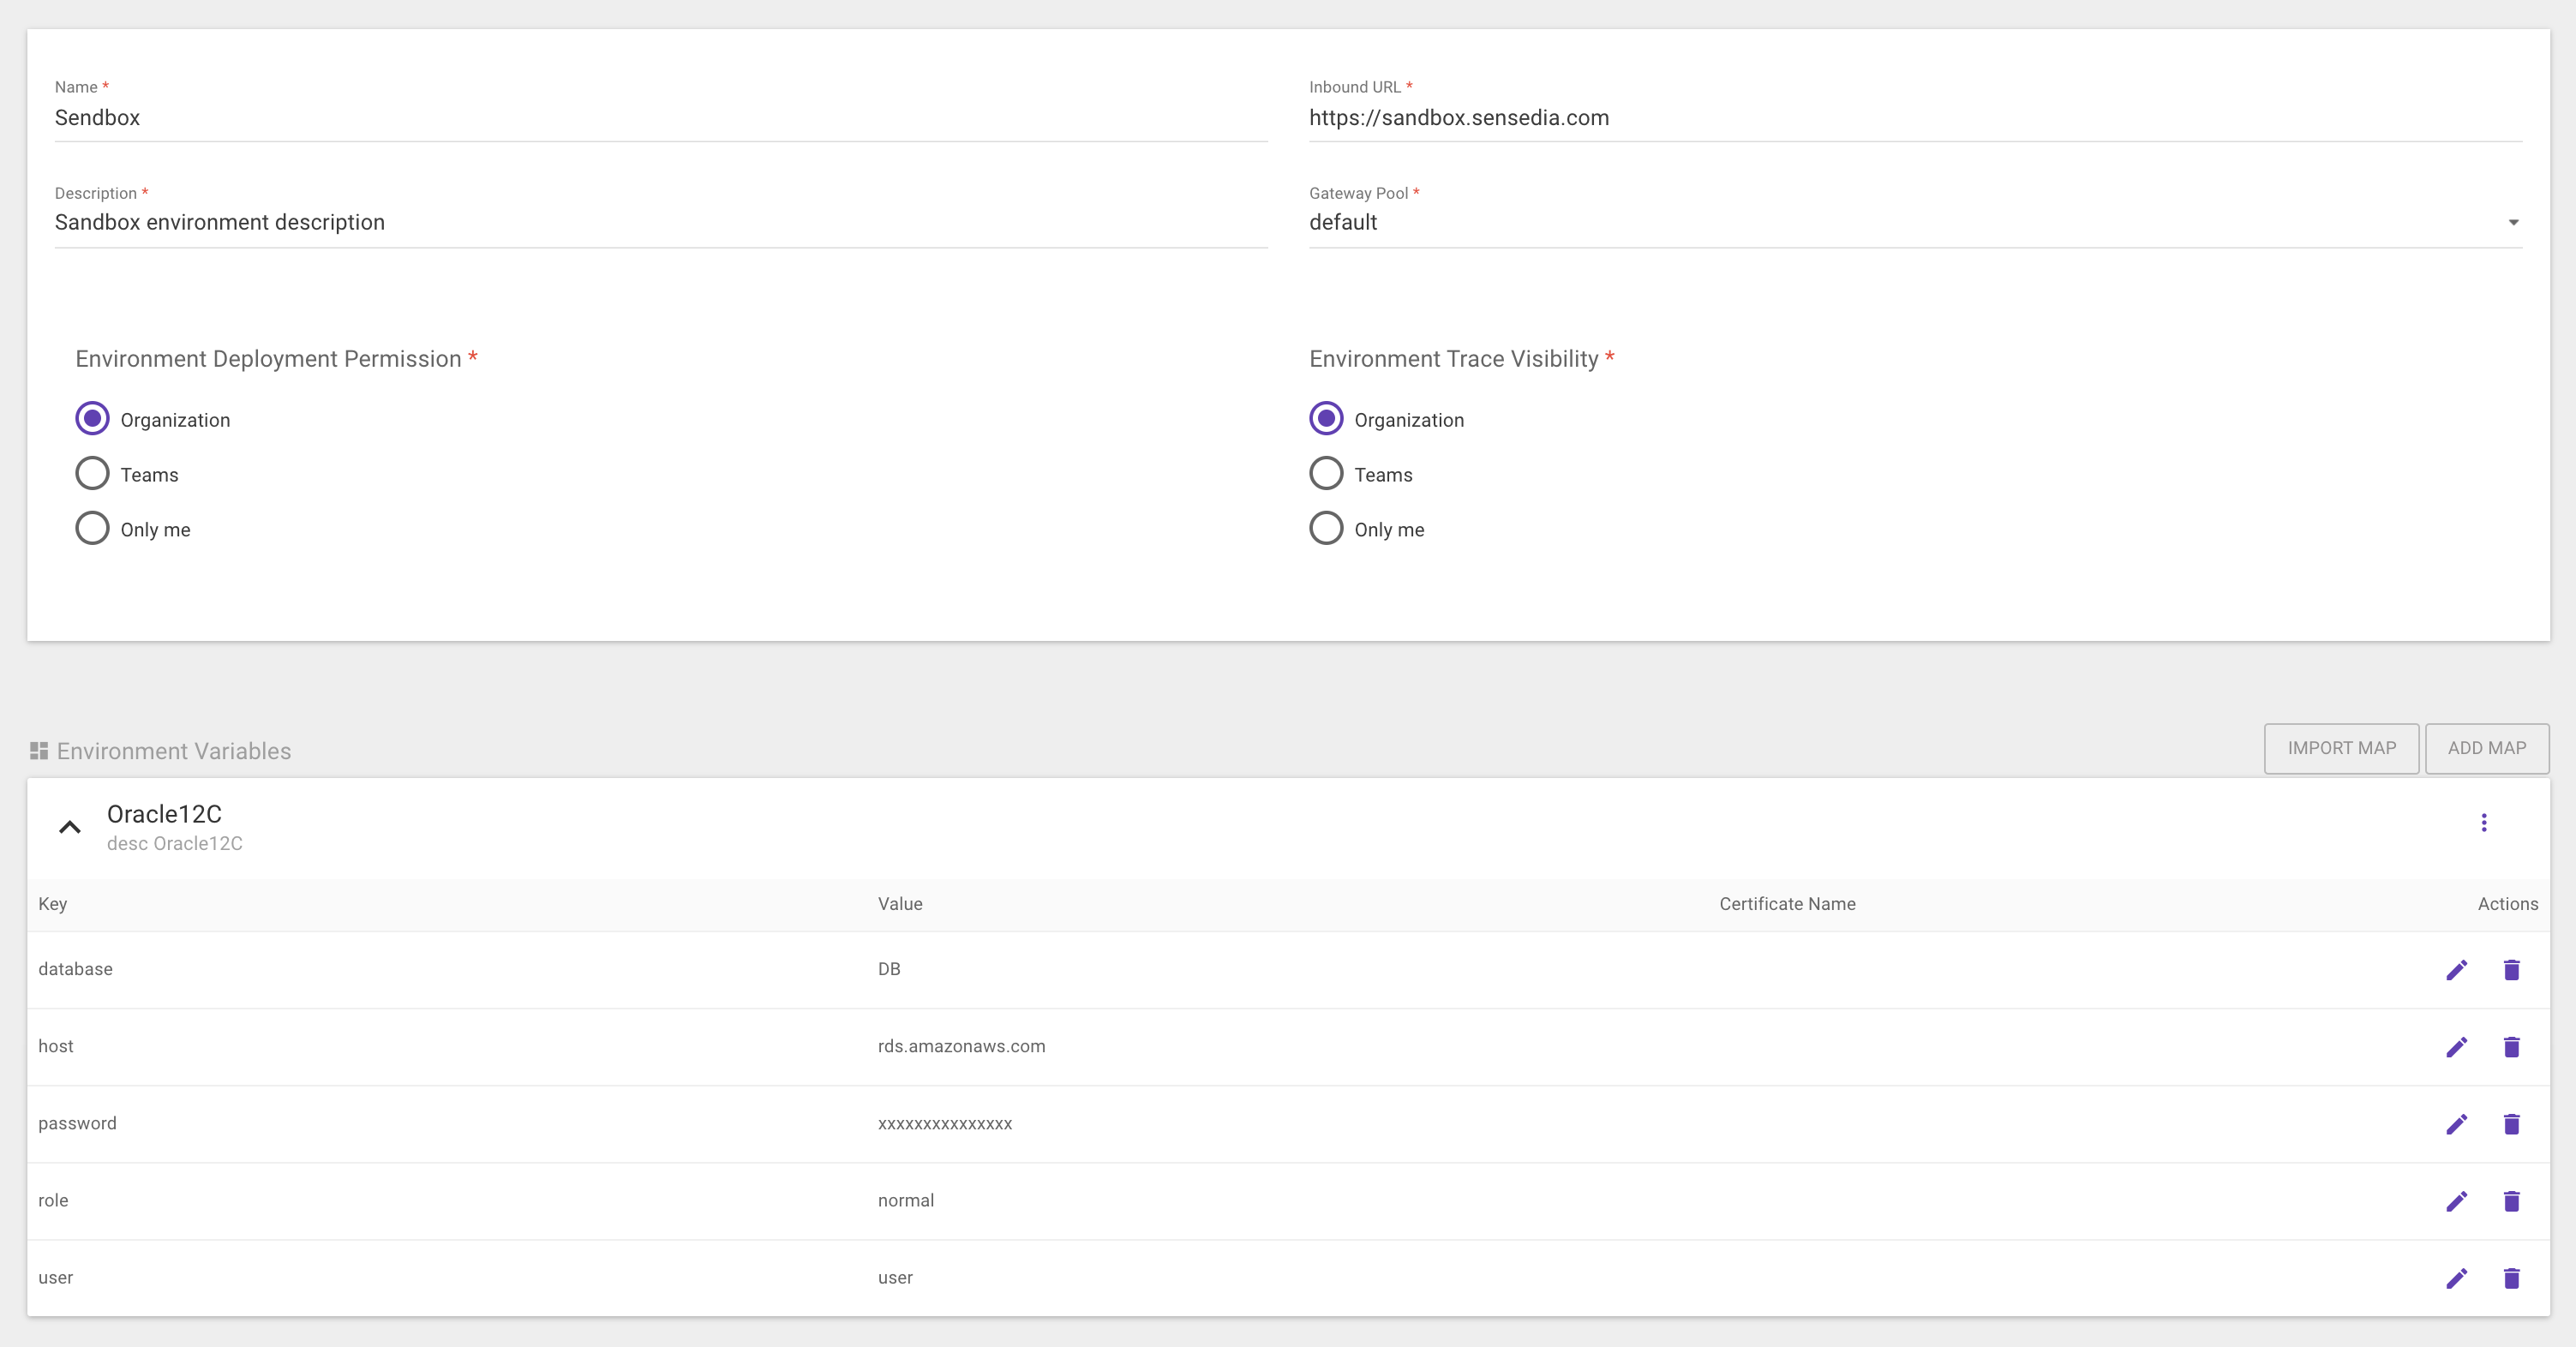Edit the role variable
This screenshot has width=2576, height=1347.
2457,1201
